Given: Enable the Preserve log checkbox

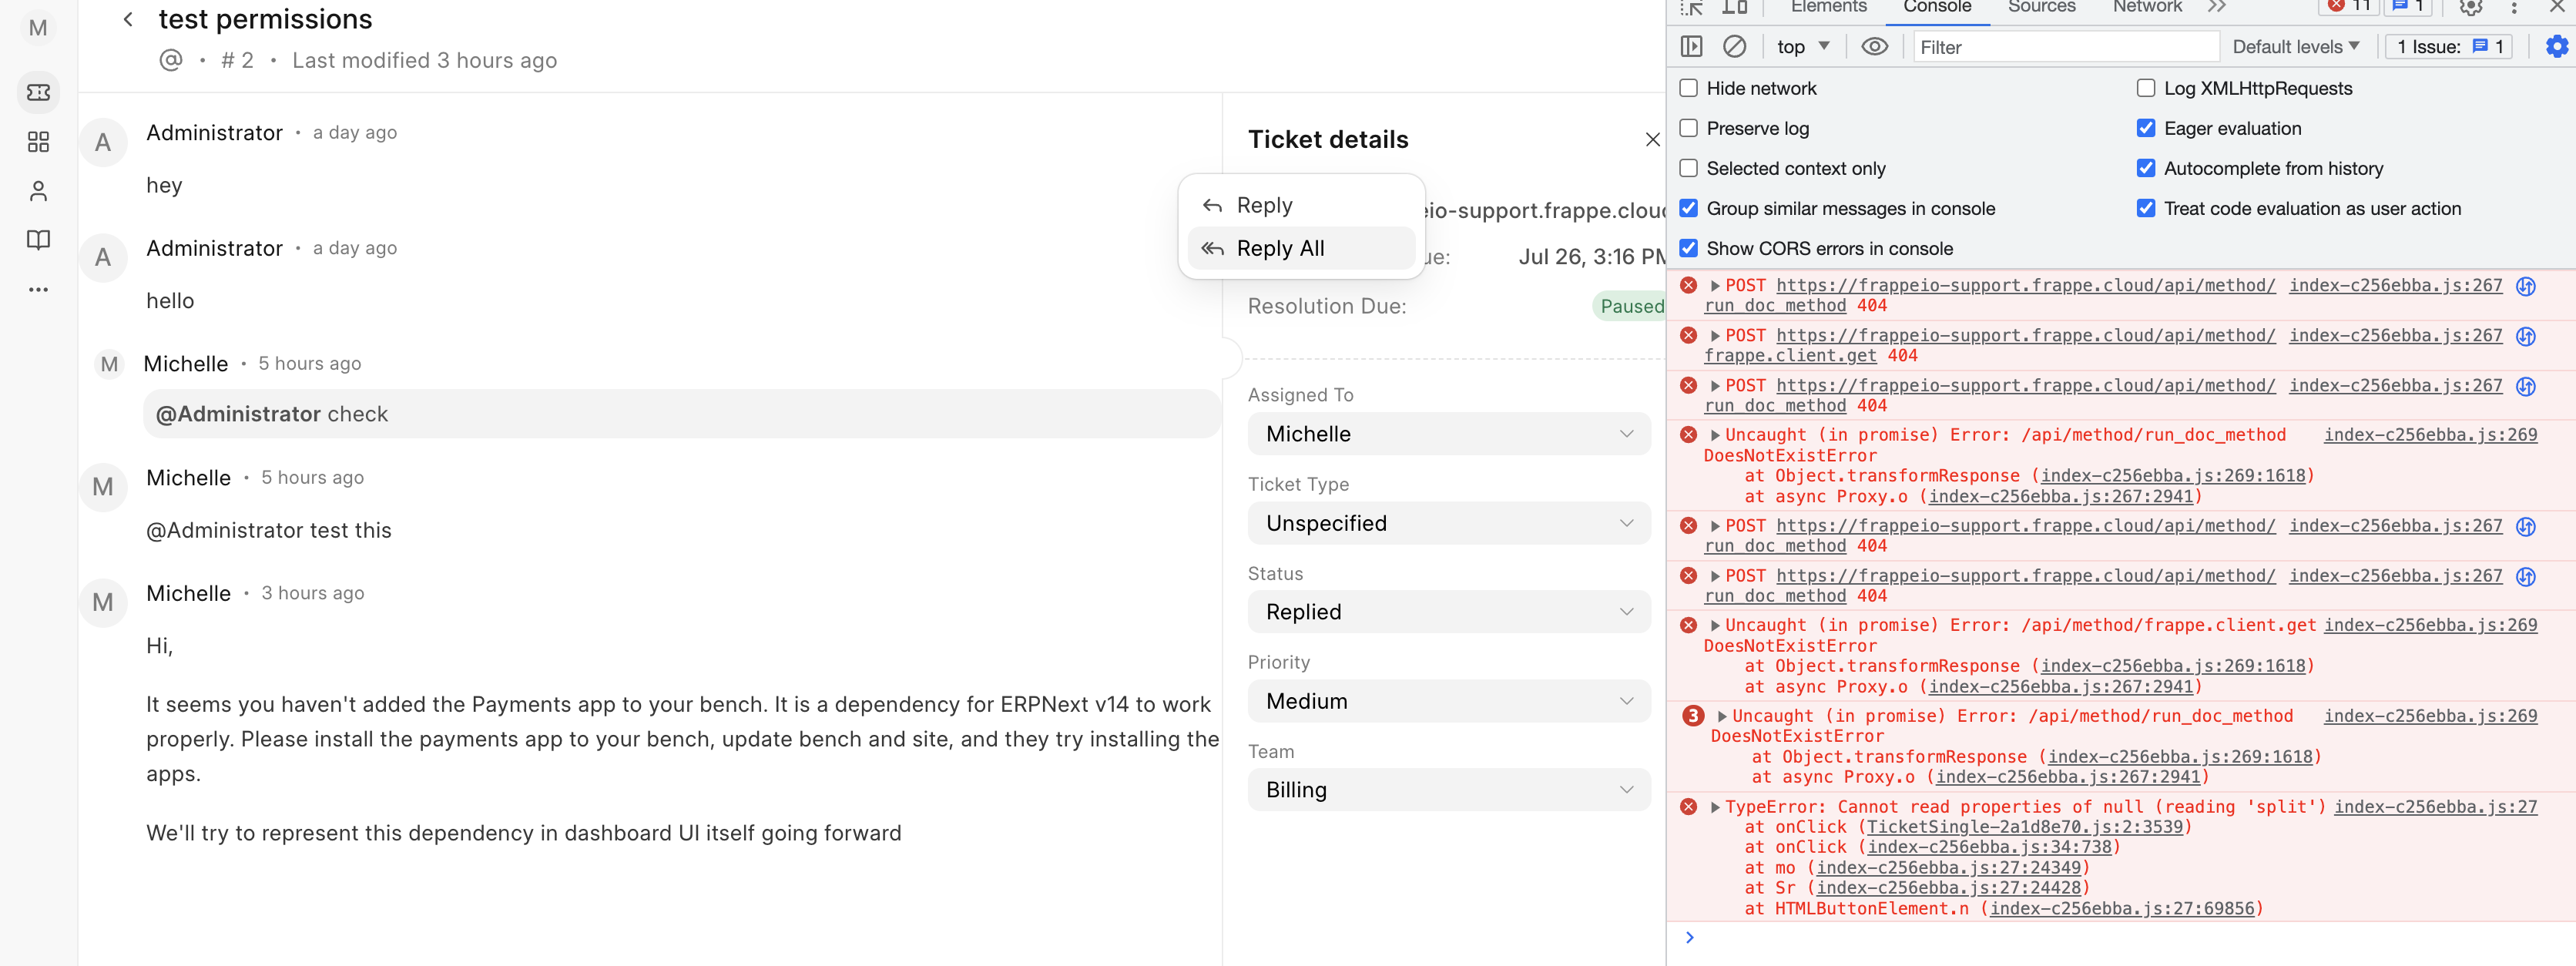Looking at the screenshot, I should point(1689,128).
